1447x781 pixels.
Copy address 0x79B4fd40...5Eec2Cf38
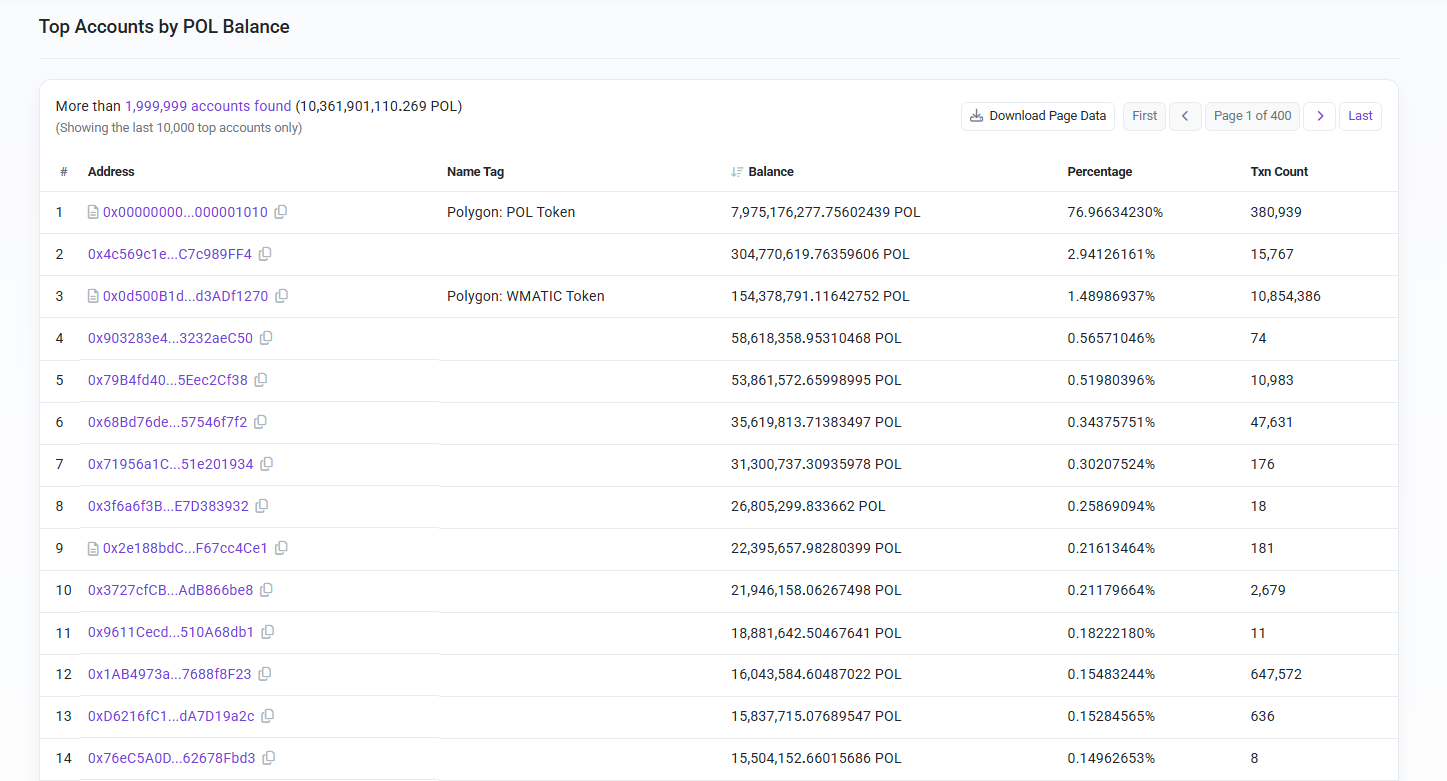261,380
